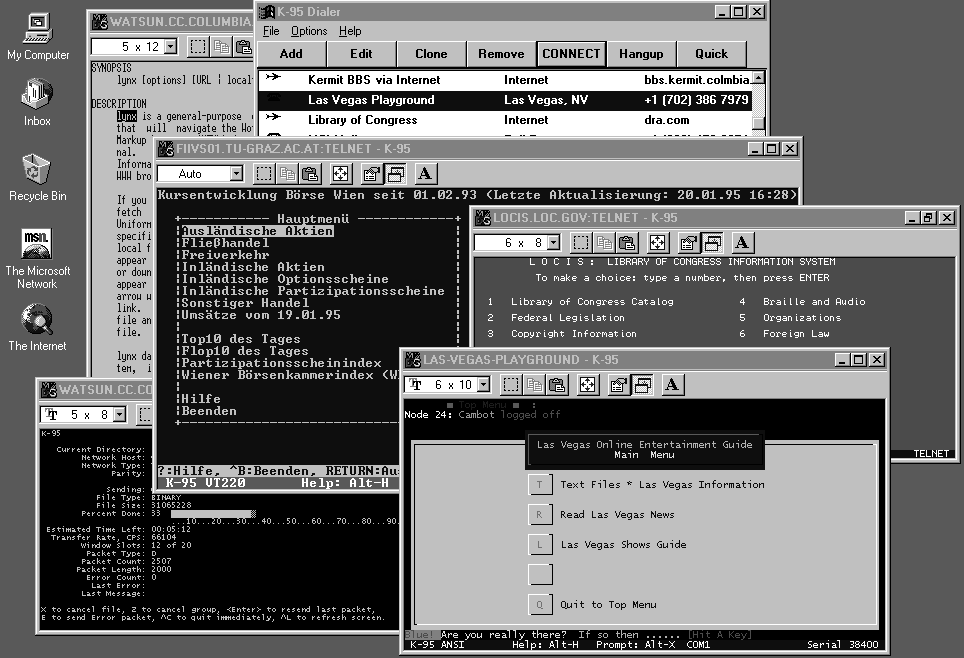The image size is (964, 658).
Task: Toggle the pressed window icon in FIIVS01 toolbar
Action: [395, 174]
